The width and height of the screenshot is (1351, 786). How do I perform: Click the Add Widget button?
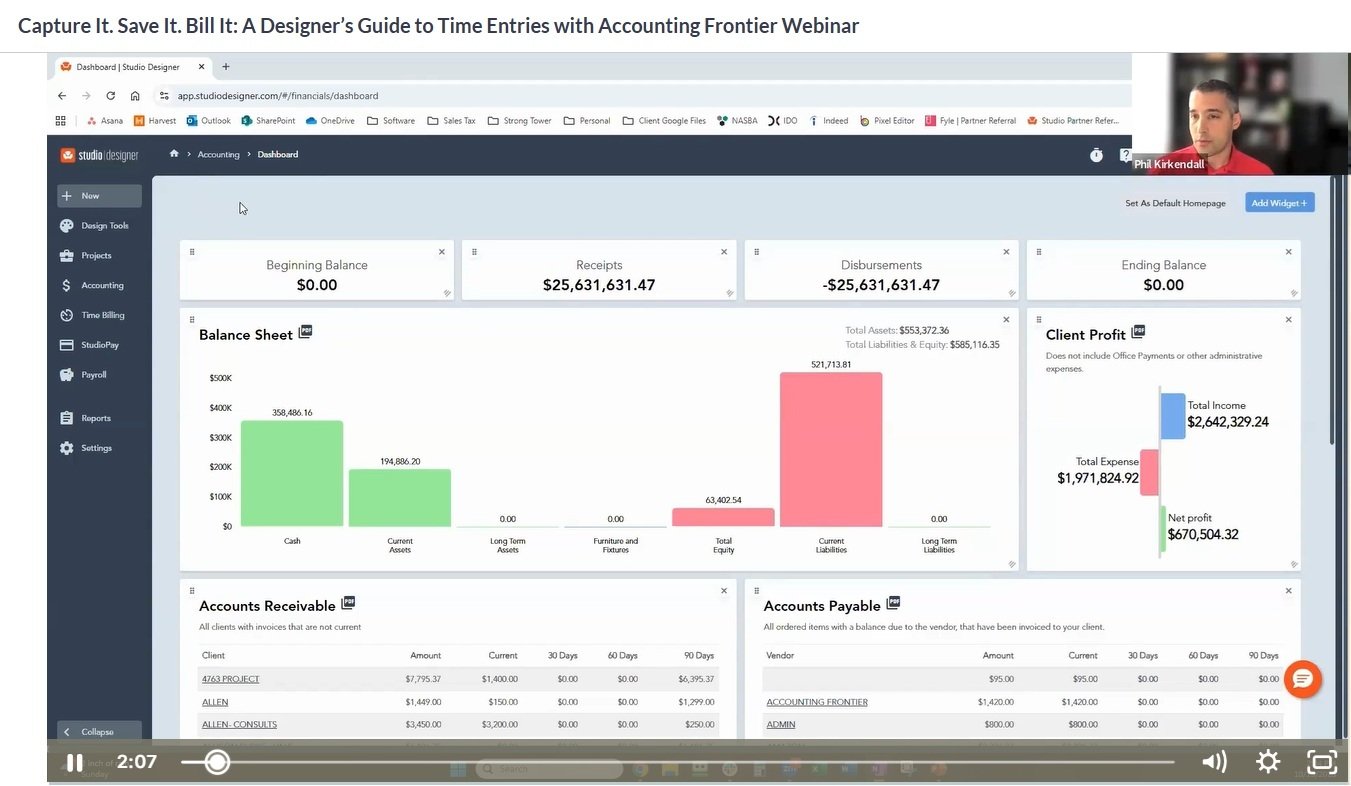[x=1279, y=203]
